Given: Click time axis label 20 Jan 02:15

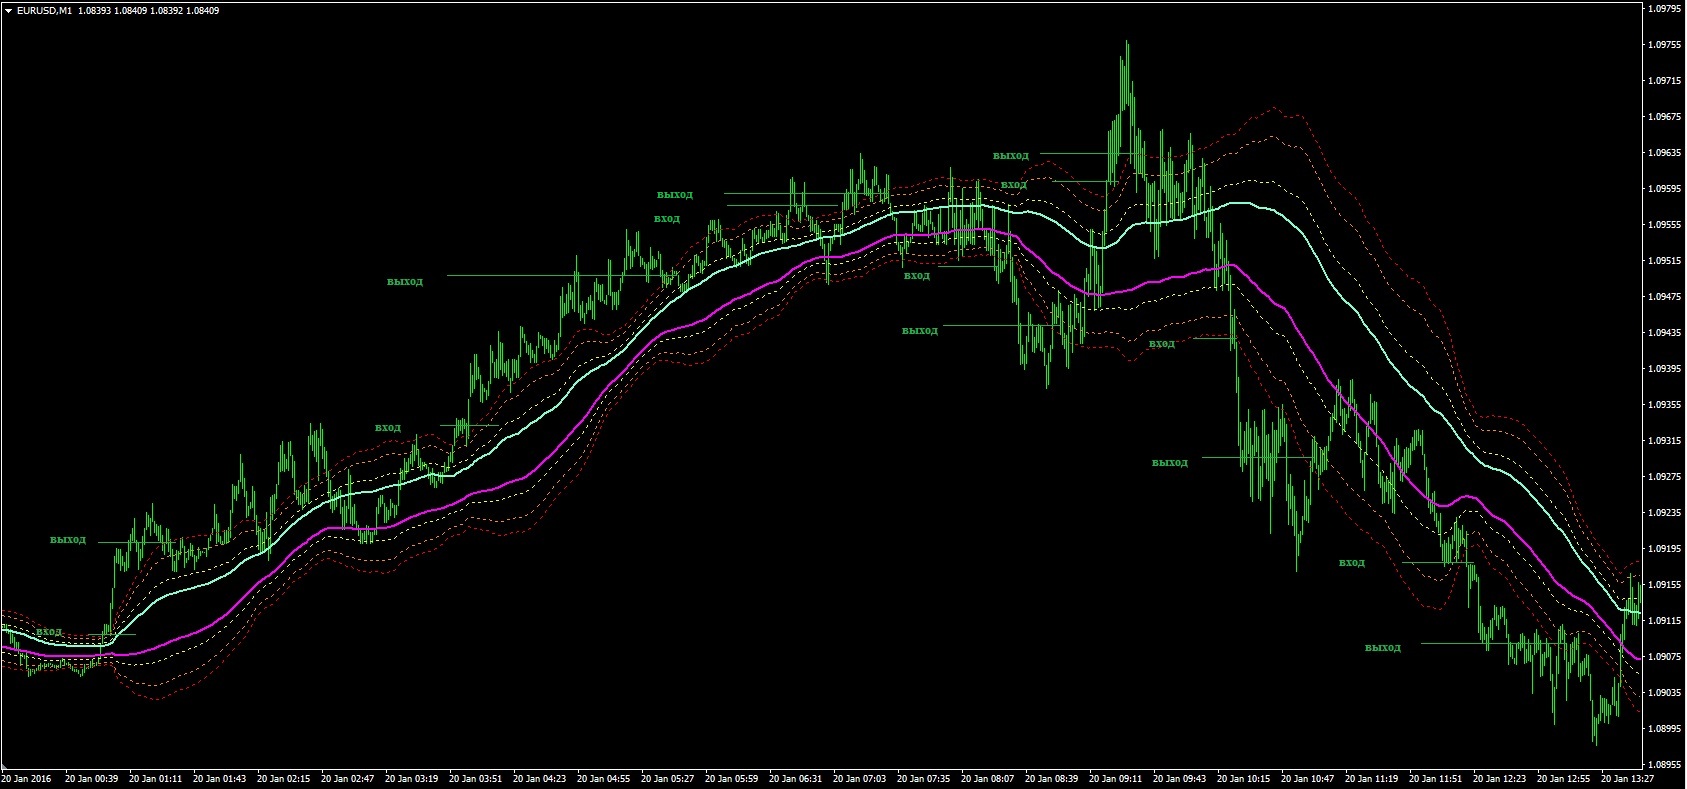Looking at the screenshot, I should 283,778.
